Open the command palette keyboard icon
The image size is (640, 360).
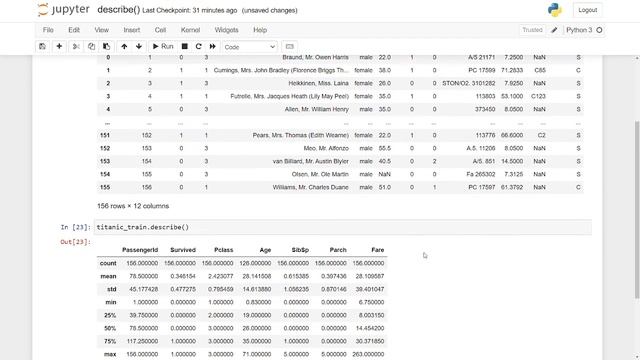coord(289,47)
